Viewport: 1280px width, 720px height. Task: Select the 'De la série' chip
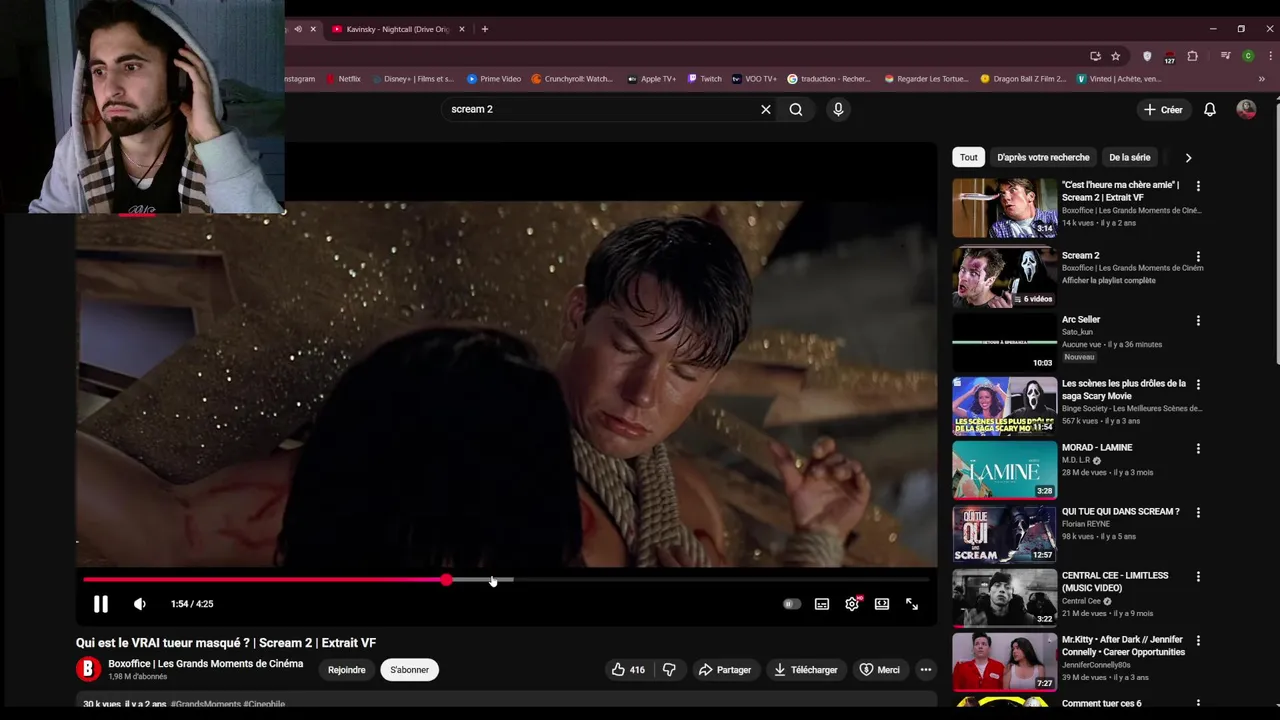click(x=1129, y=157)
